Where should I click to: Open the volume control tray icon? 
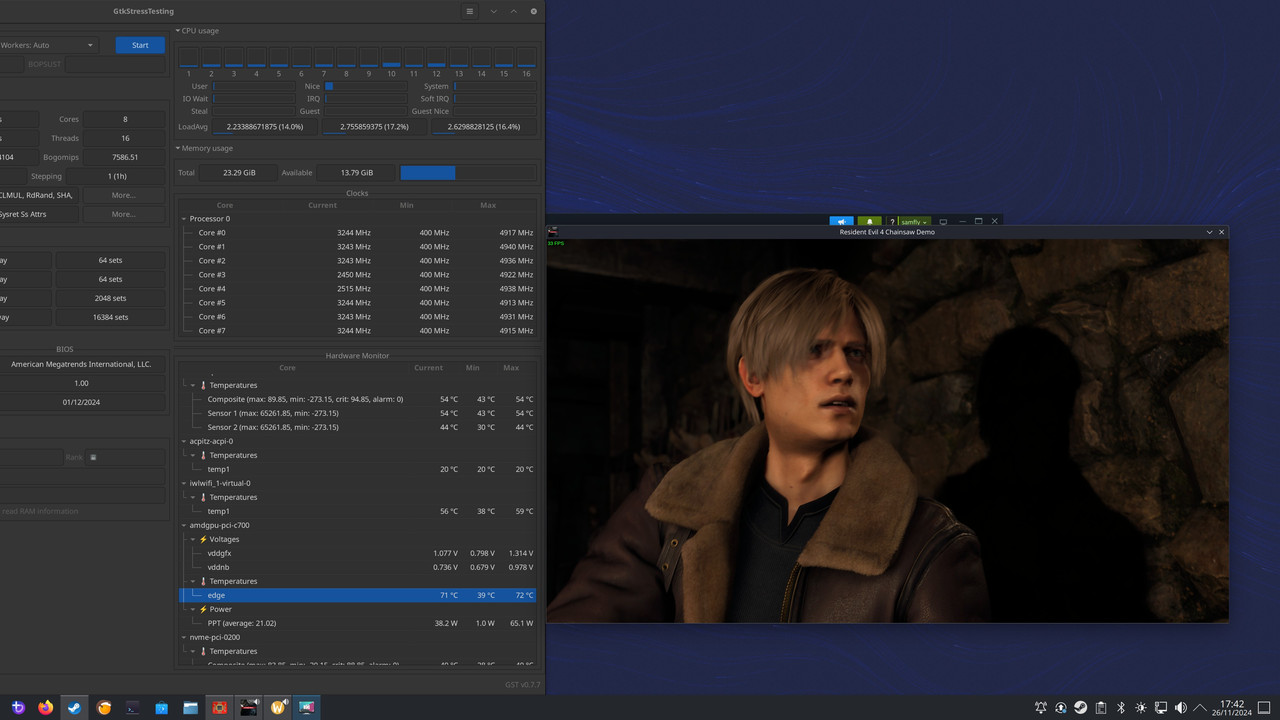pyautogui.click(x=1181, y=708)
